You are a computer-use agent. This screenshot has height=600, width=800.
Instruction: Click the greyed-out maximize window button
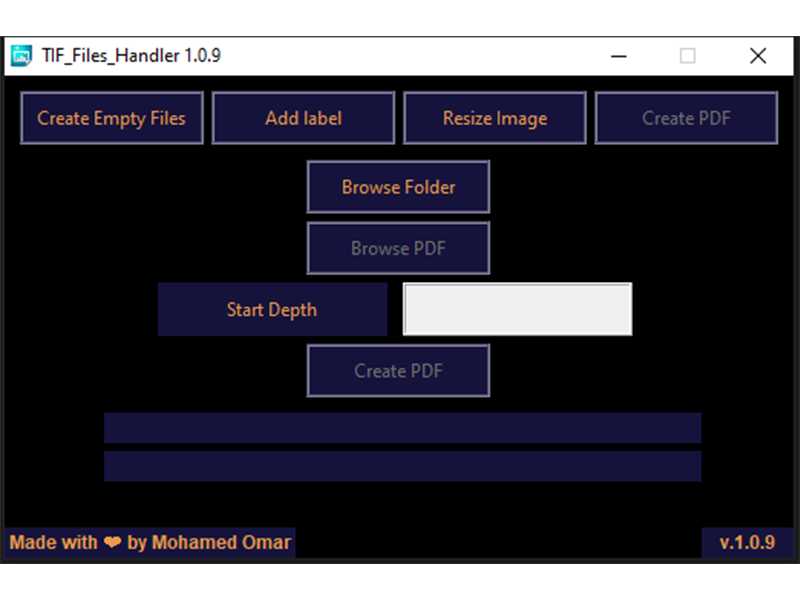[687, 56]
